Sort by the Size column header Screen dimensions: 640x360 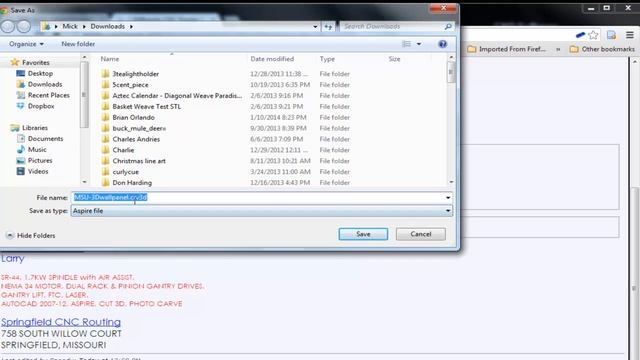[x=394, y=59]
